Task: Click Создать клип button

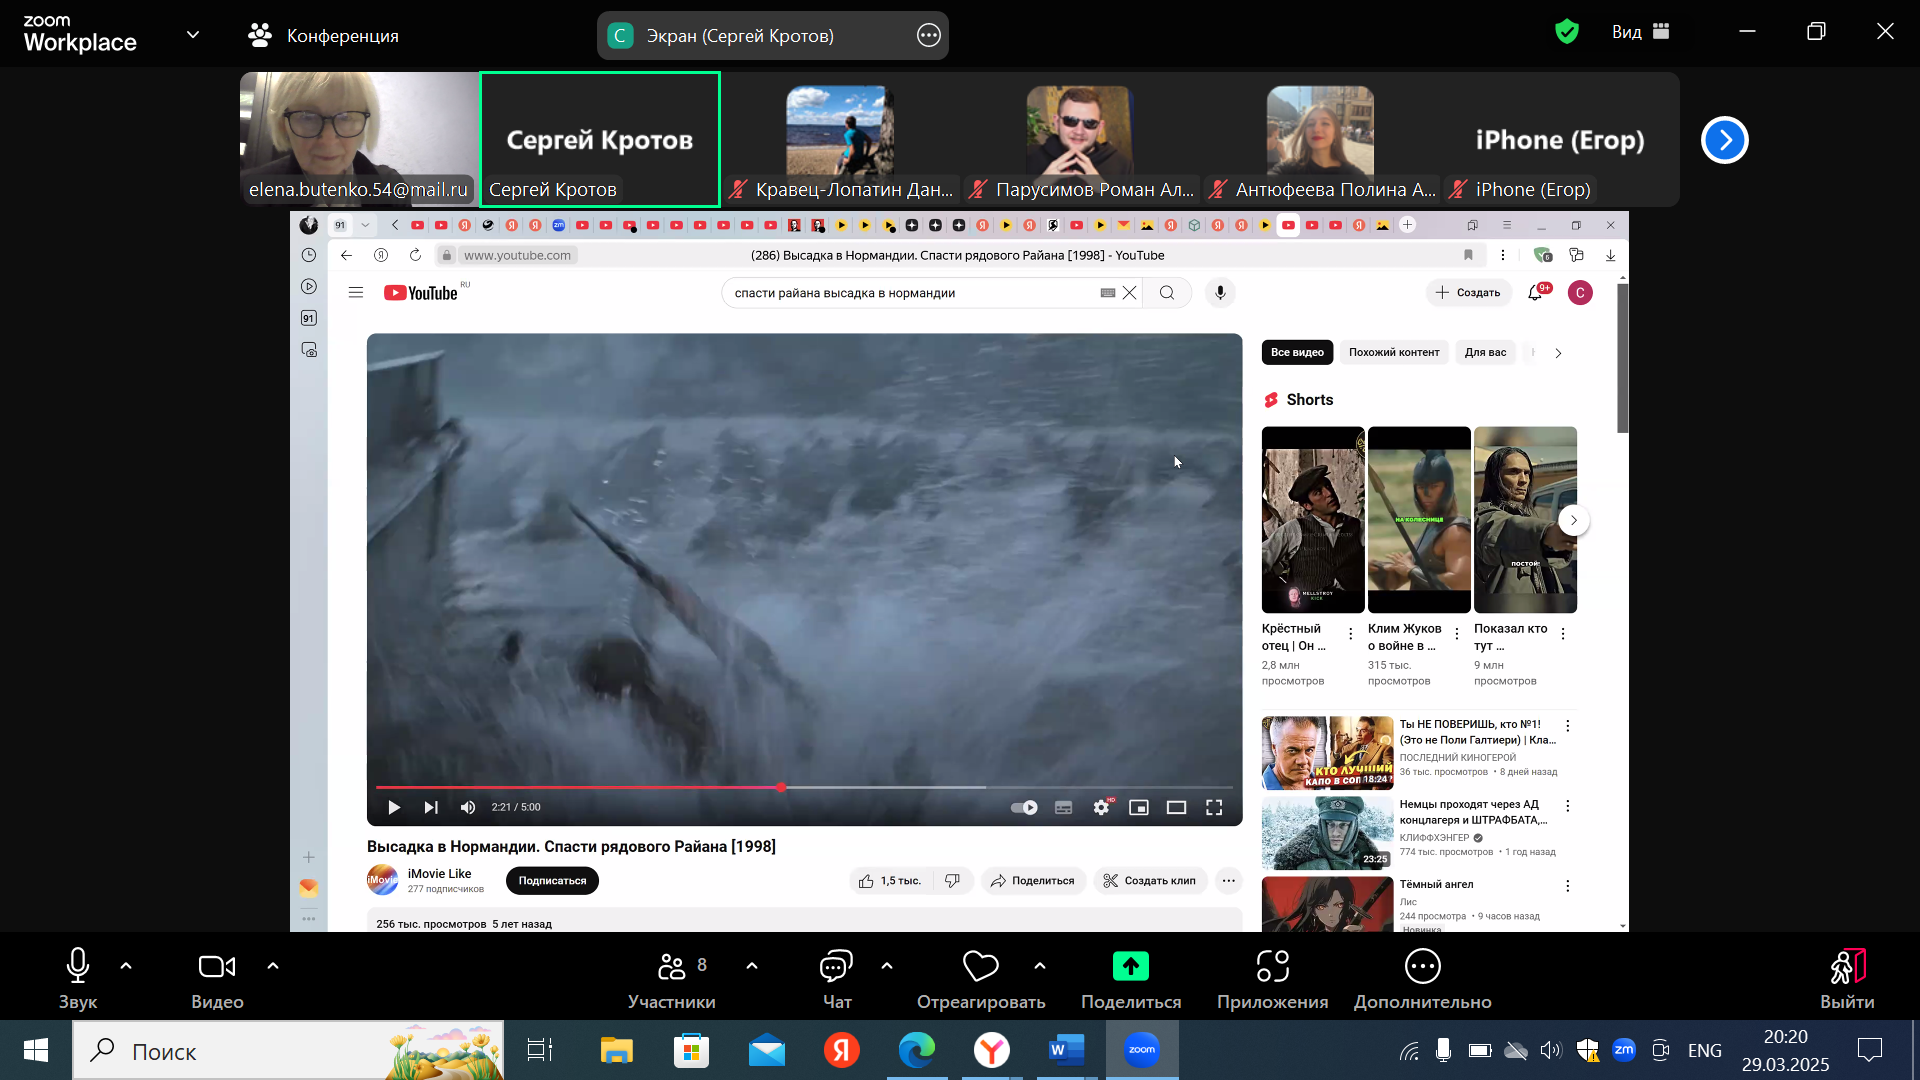Action: [1150, 881]
